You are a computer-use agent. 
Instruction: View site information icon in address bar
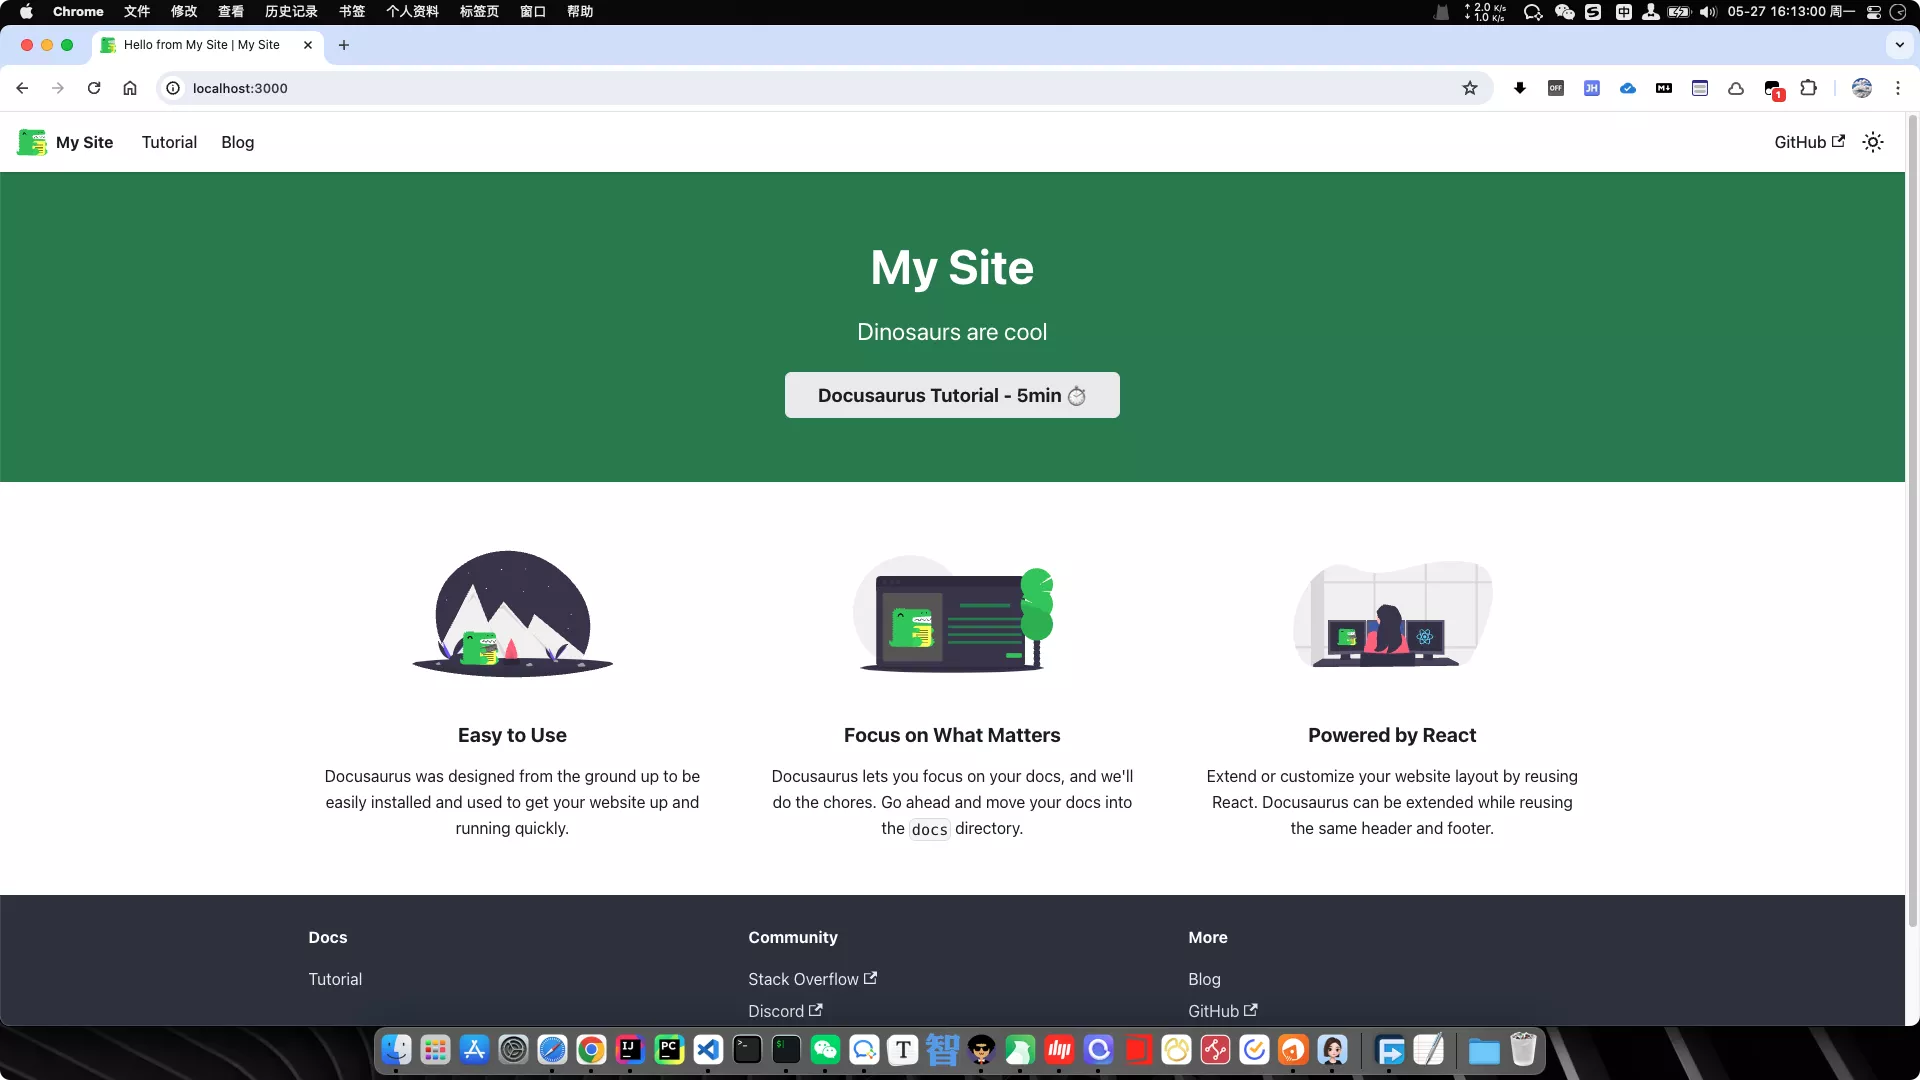coord(173,88)
